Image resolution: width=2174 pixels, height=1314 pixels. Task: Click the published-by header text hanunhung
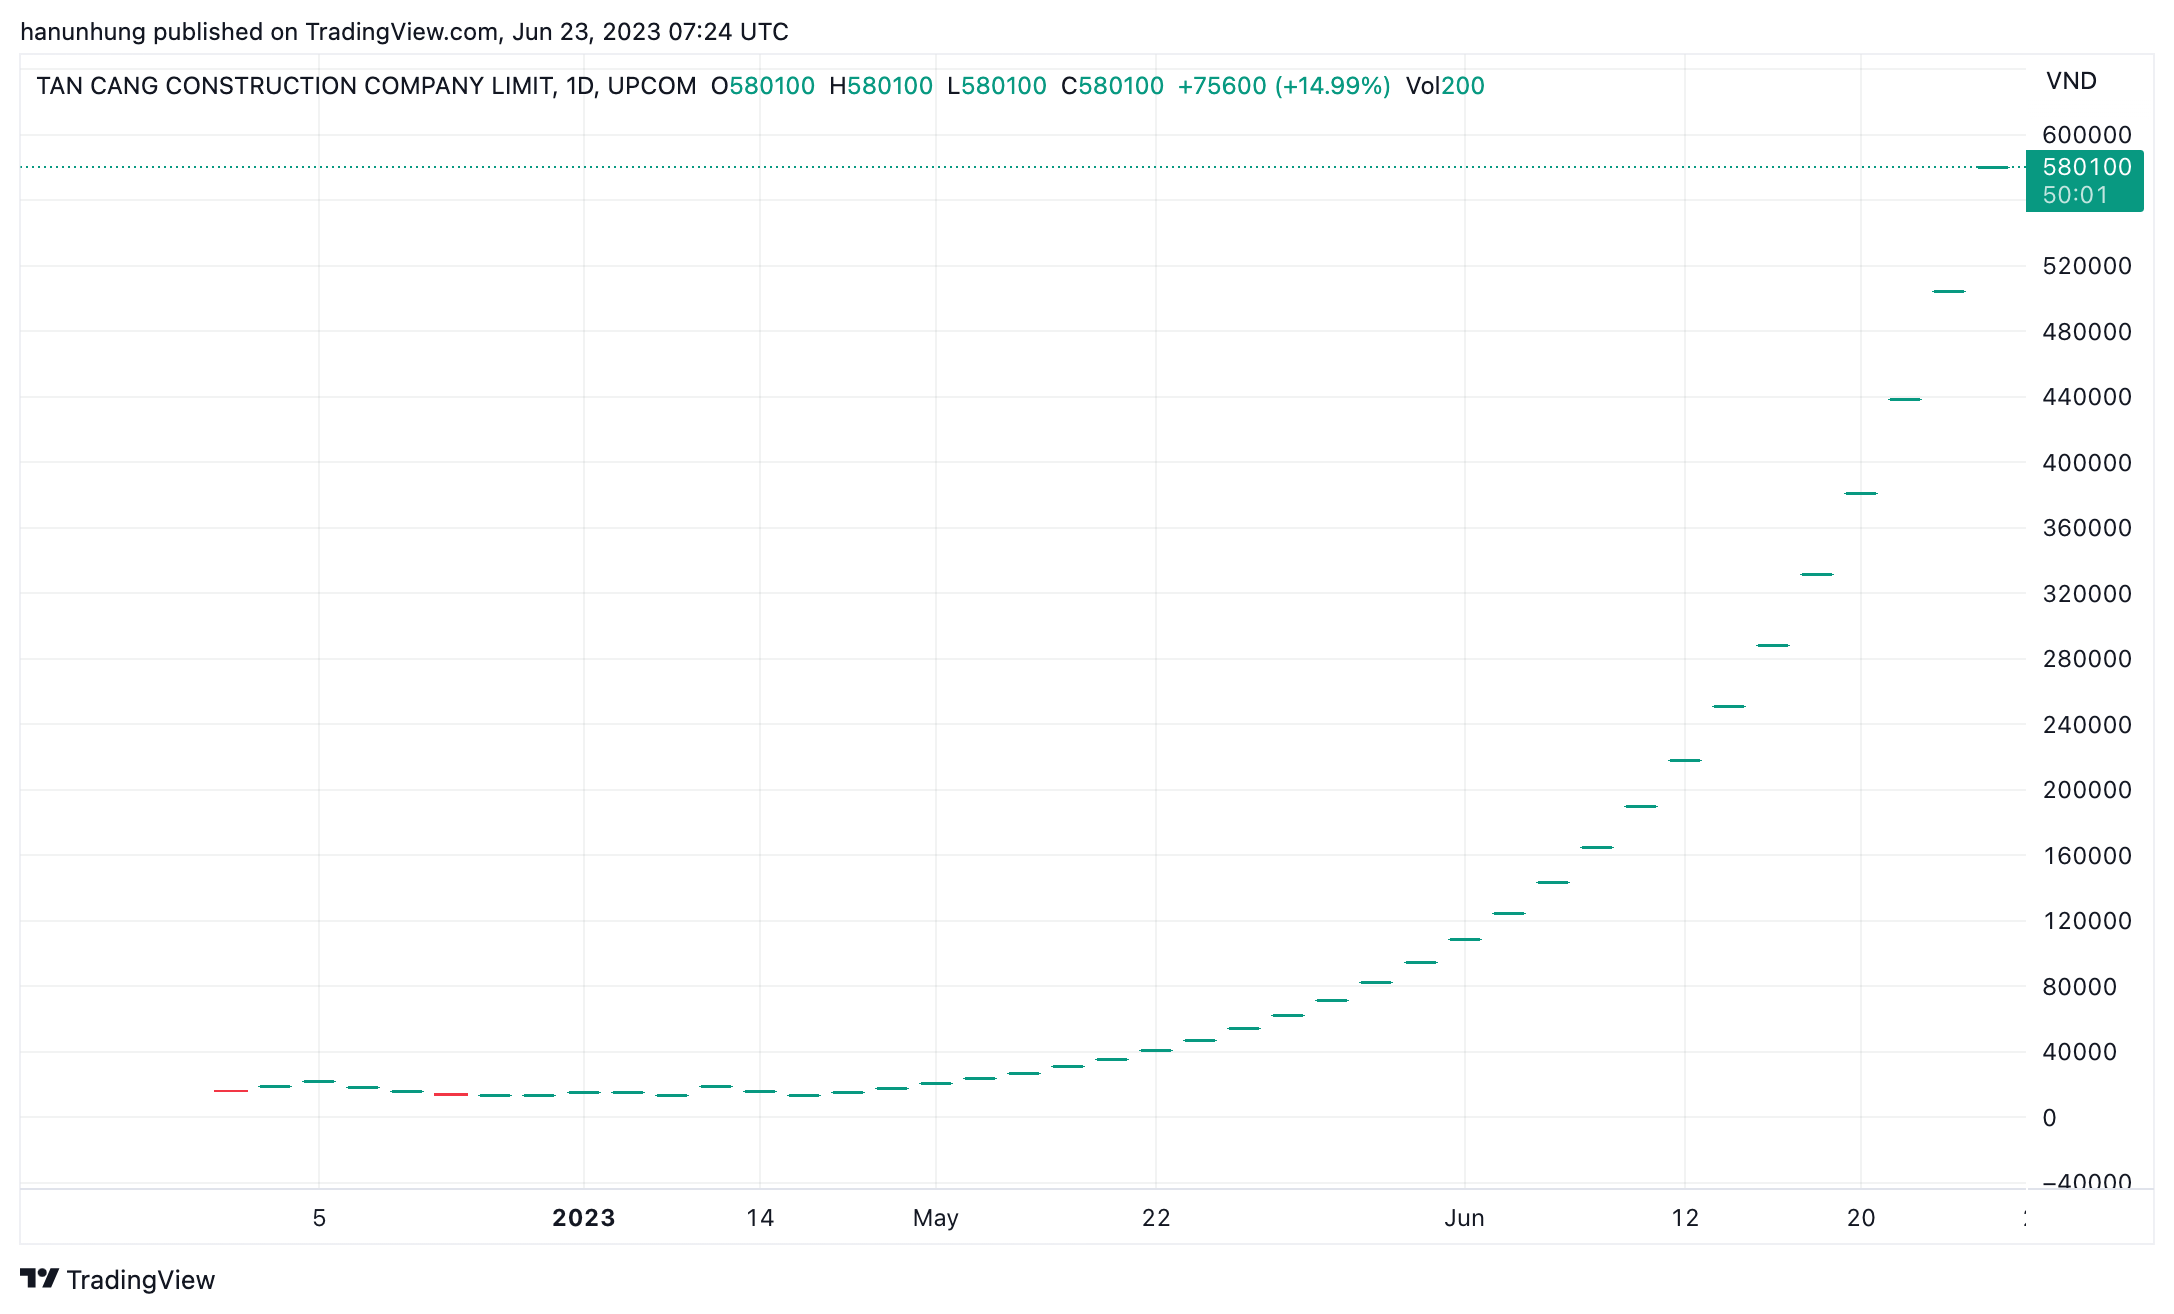click(83, 32)
